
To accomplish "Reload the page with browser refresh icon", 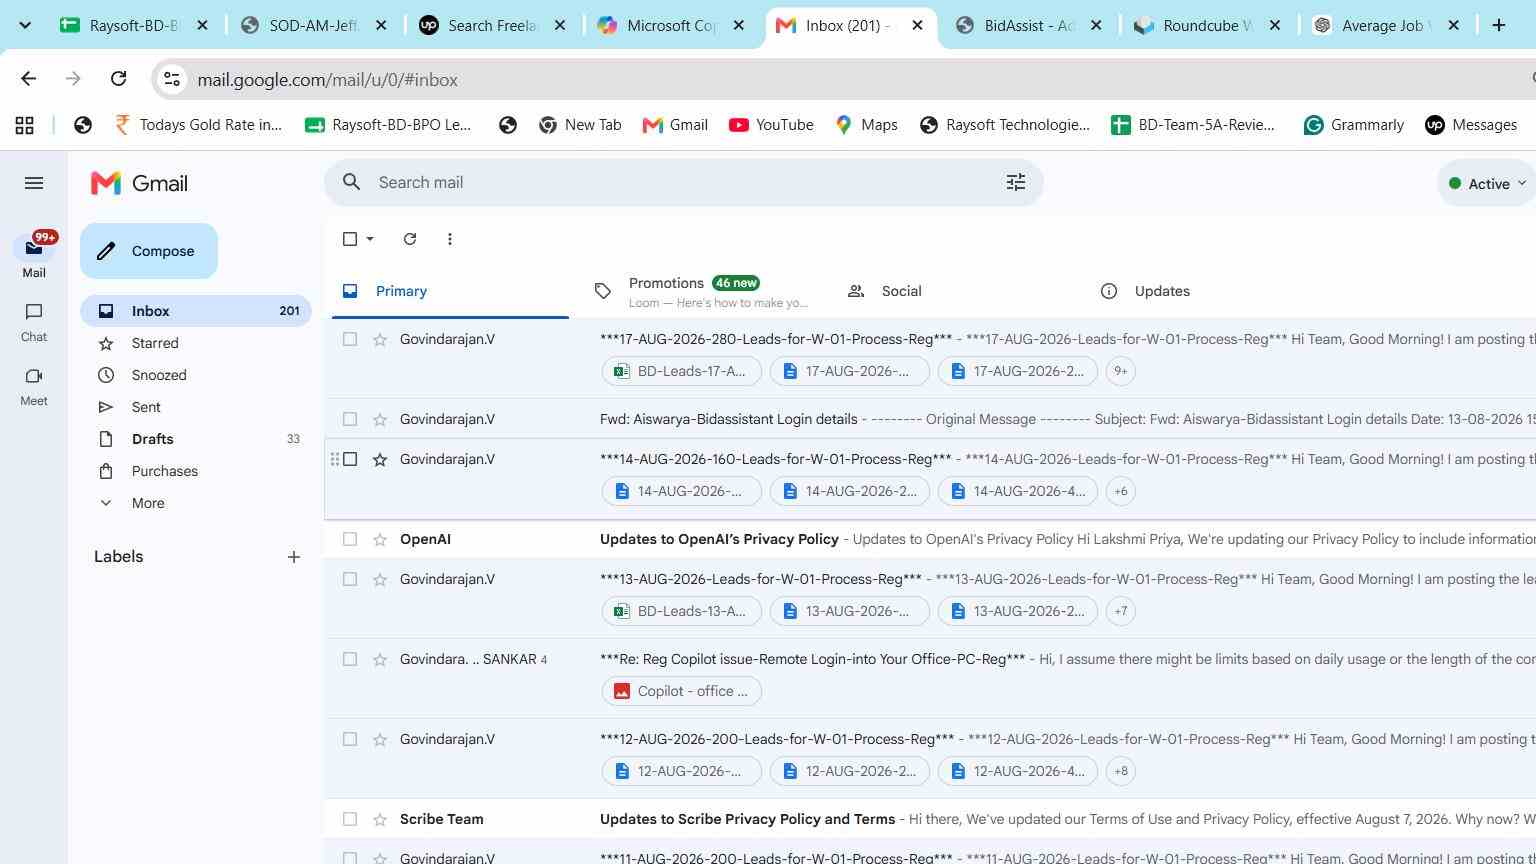I will [118, 79].
